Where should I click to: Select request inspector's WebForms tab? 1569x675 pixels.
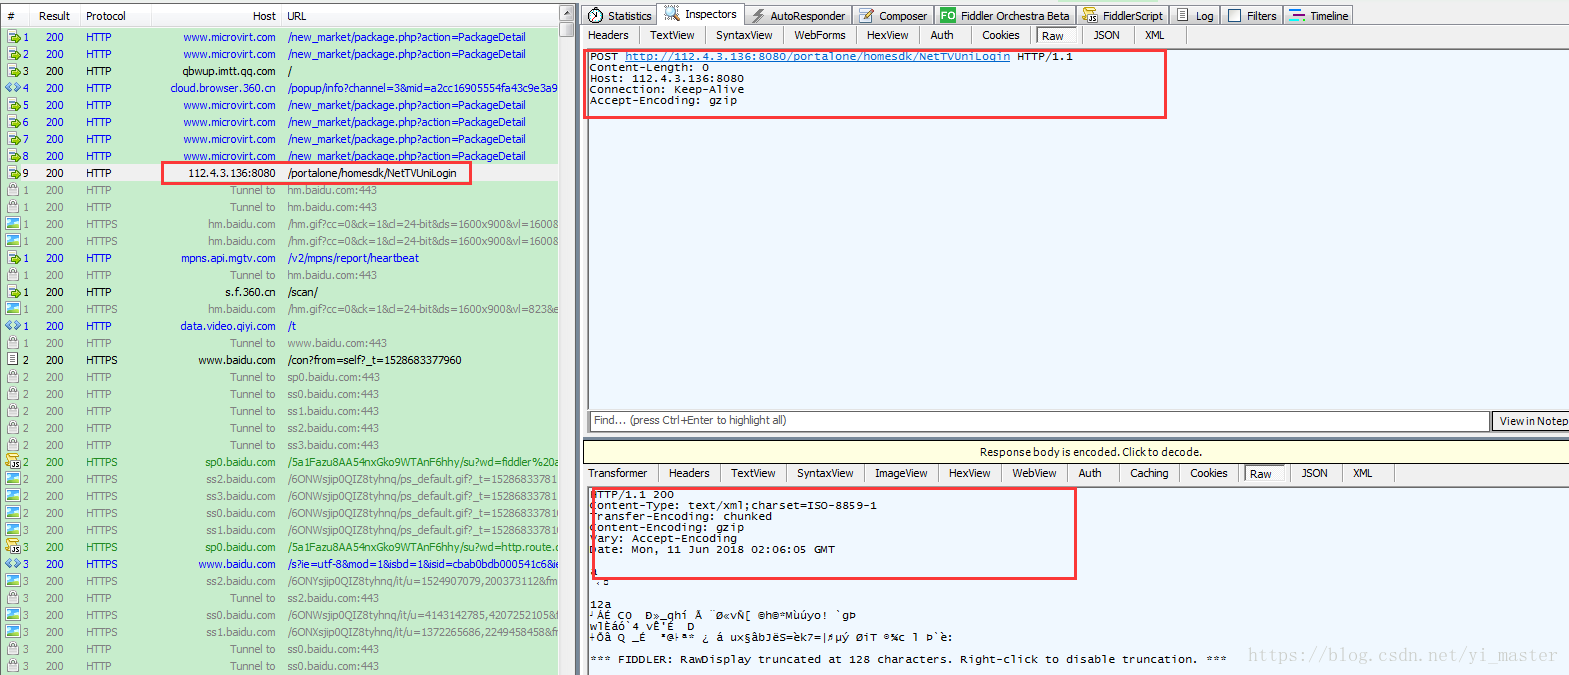coord(820,35)
